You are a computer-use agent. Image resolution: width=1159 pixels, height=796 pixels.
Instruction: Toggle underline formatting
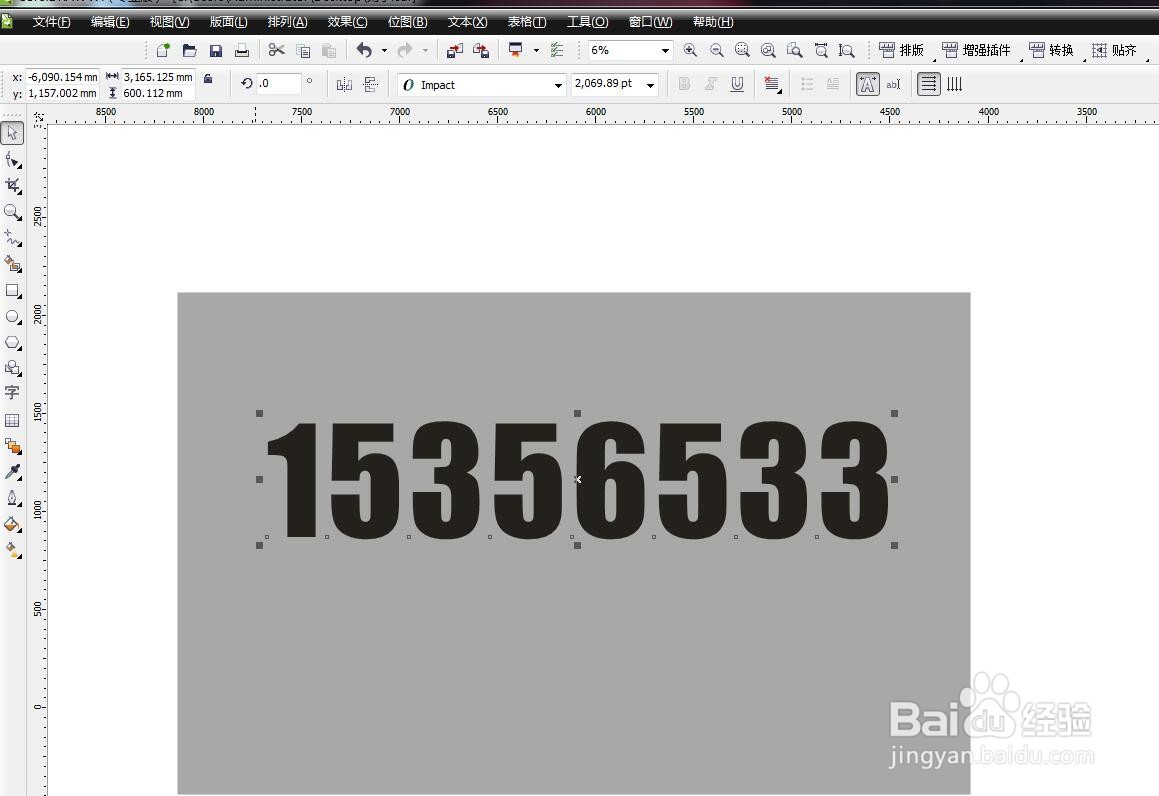pos(737,84)
